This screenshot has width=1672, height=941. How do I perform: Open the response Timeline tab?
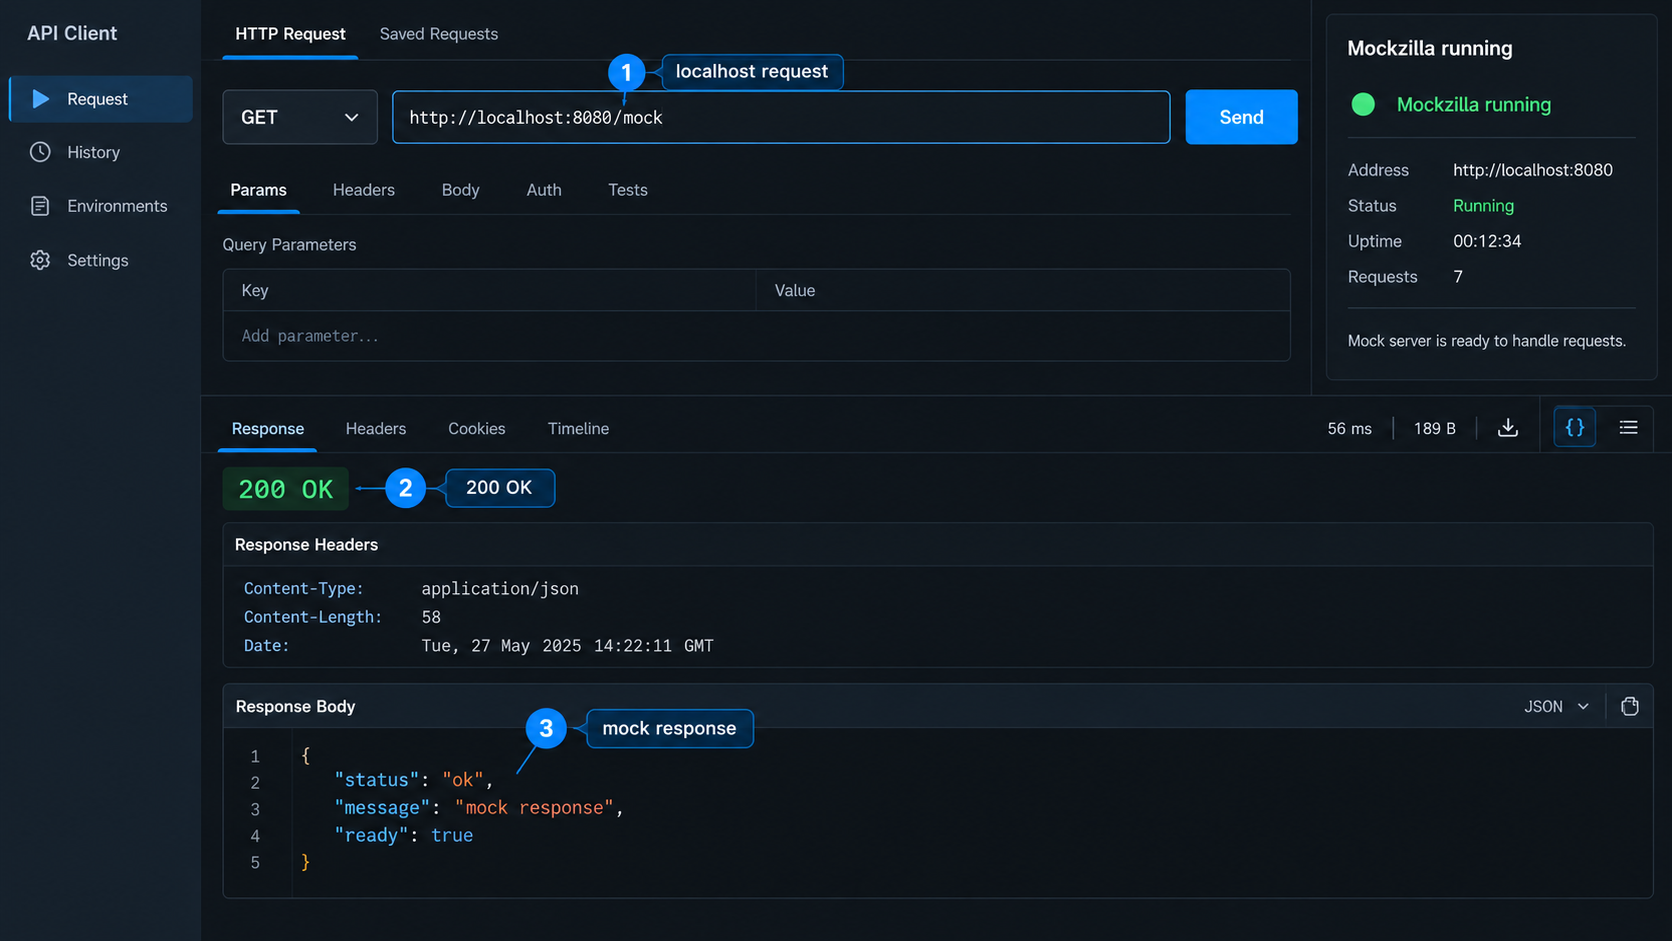578,428
